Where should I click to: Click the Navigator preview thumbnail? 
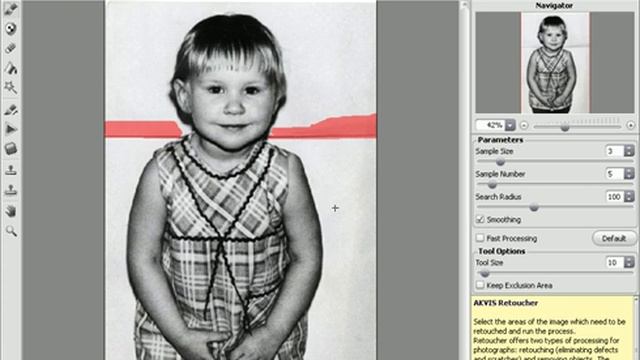[555, 62]
